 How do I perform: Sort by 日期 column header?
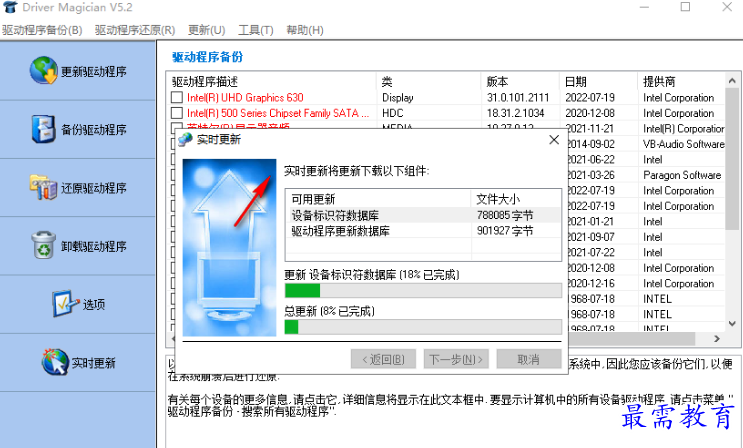click(x=599, y=82)
